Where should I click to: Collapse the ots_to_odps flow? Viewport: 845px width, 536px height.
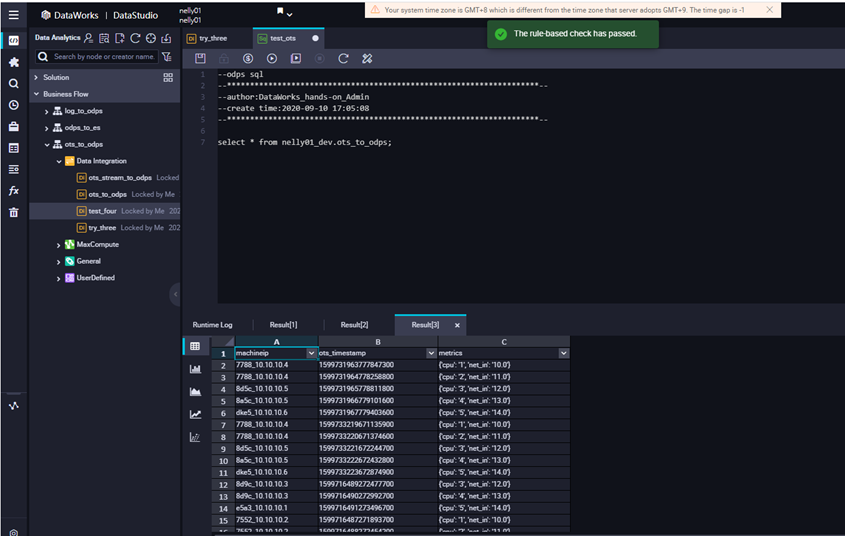click(x=46, y=145)
